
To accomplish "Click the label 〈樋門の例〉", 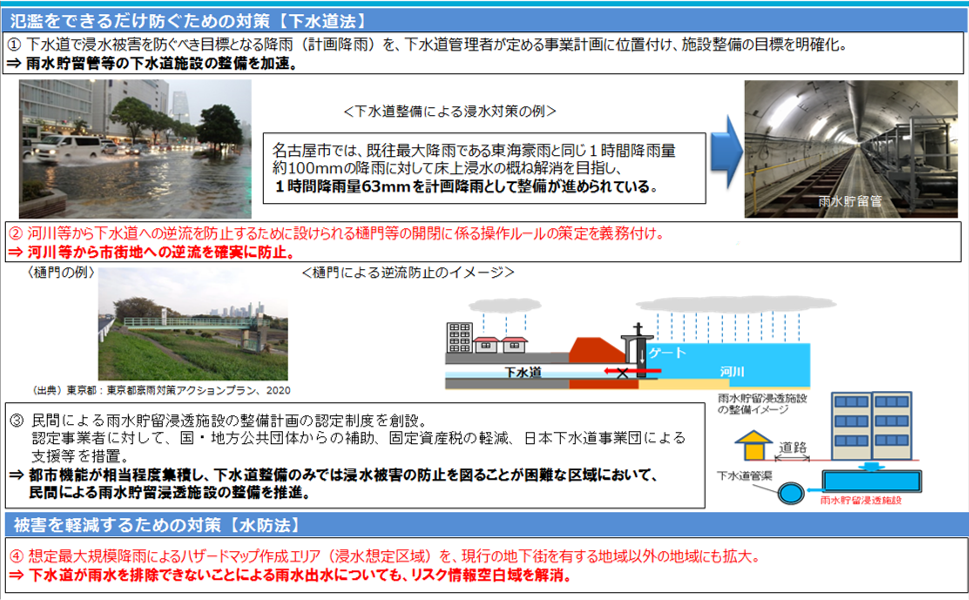I will point(61,273).
